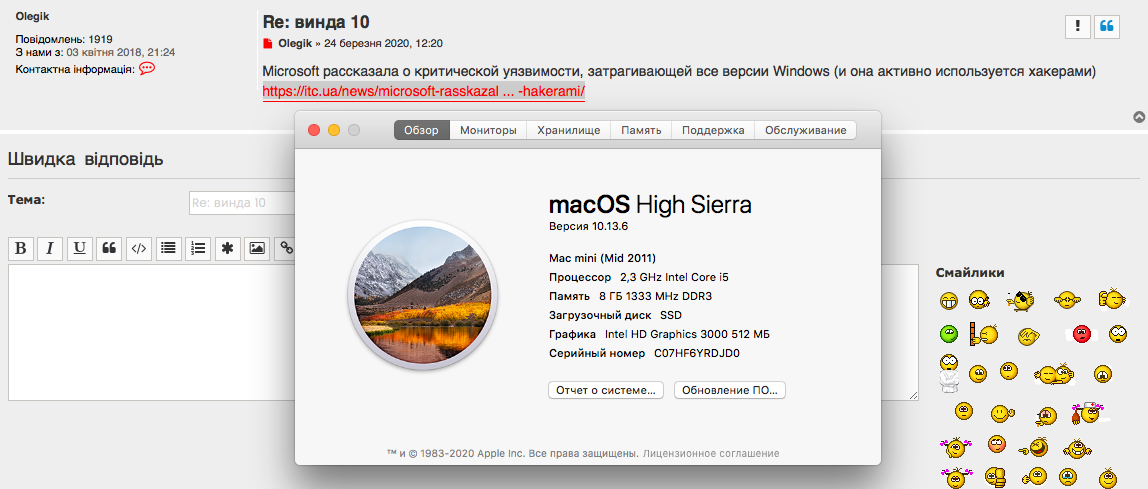Insert the red angry smiley

[x=1082, y=334]
